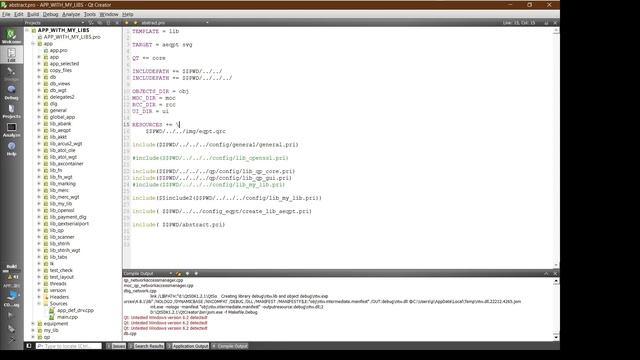Expand the my_lib project
The height and width of the screenshot is (360, 640).
33,330
